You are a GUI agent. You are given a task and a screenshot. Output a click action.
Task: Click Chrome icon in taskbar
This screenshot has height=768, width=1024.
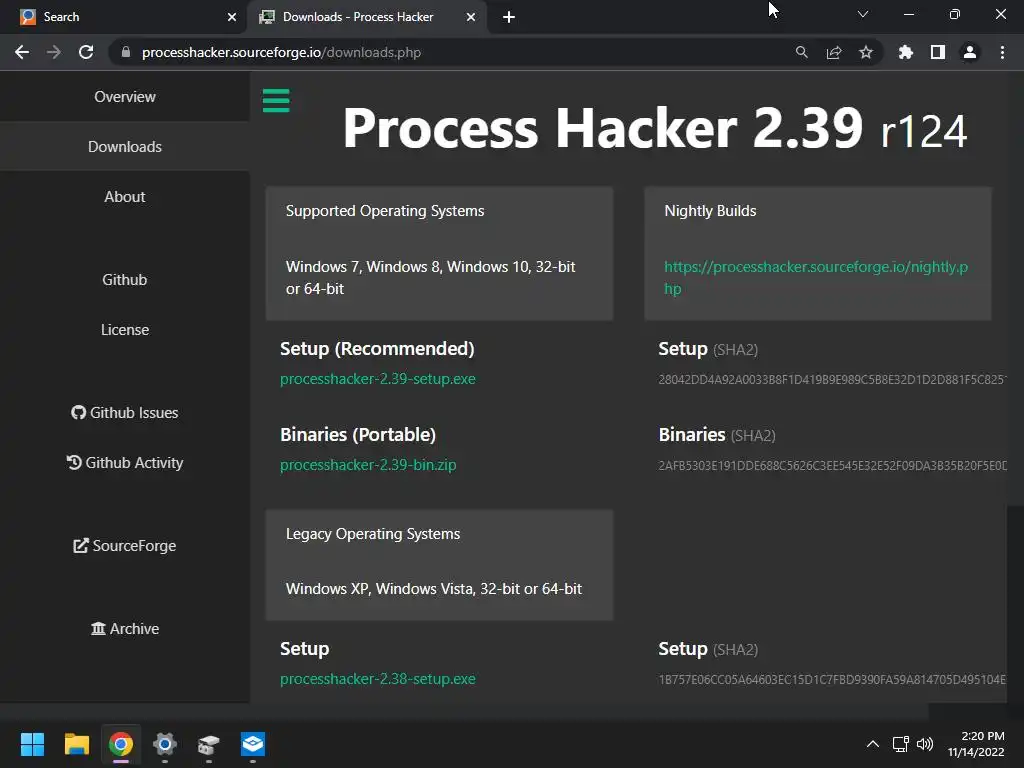(x=121, y=744)
